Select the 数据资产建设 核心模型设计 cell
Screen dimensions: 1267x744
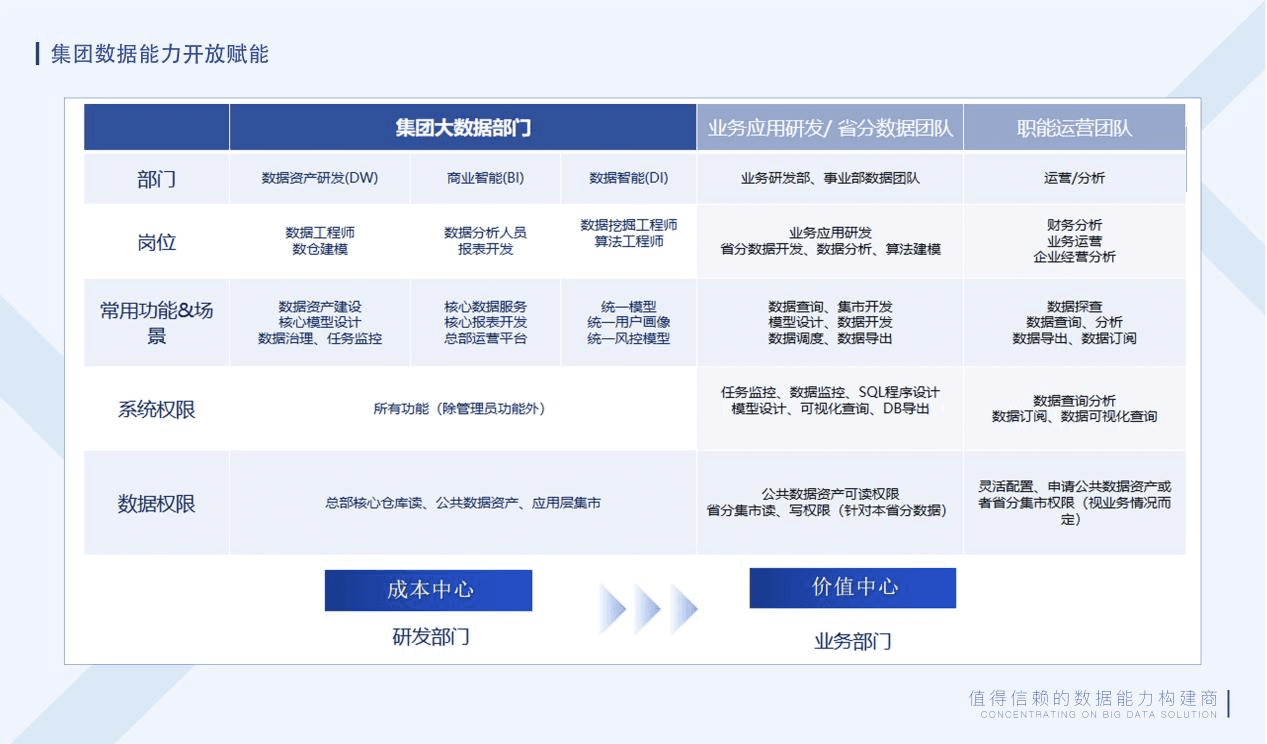click(320, 322)
